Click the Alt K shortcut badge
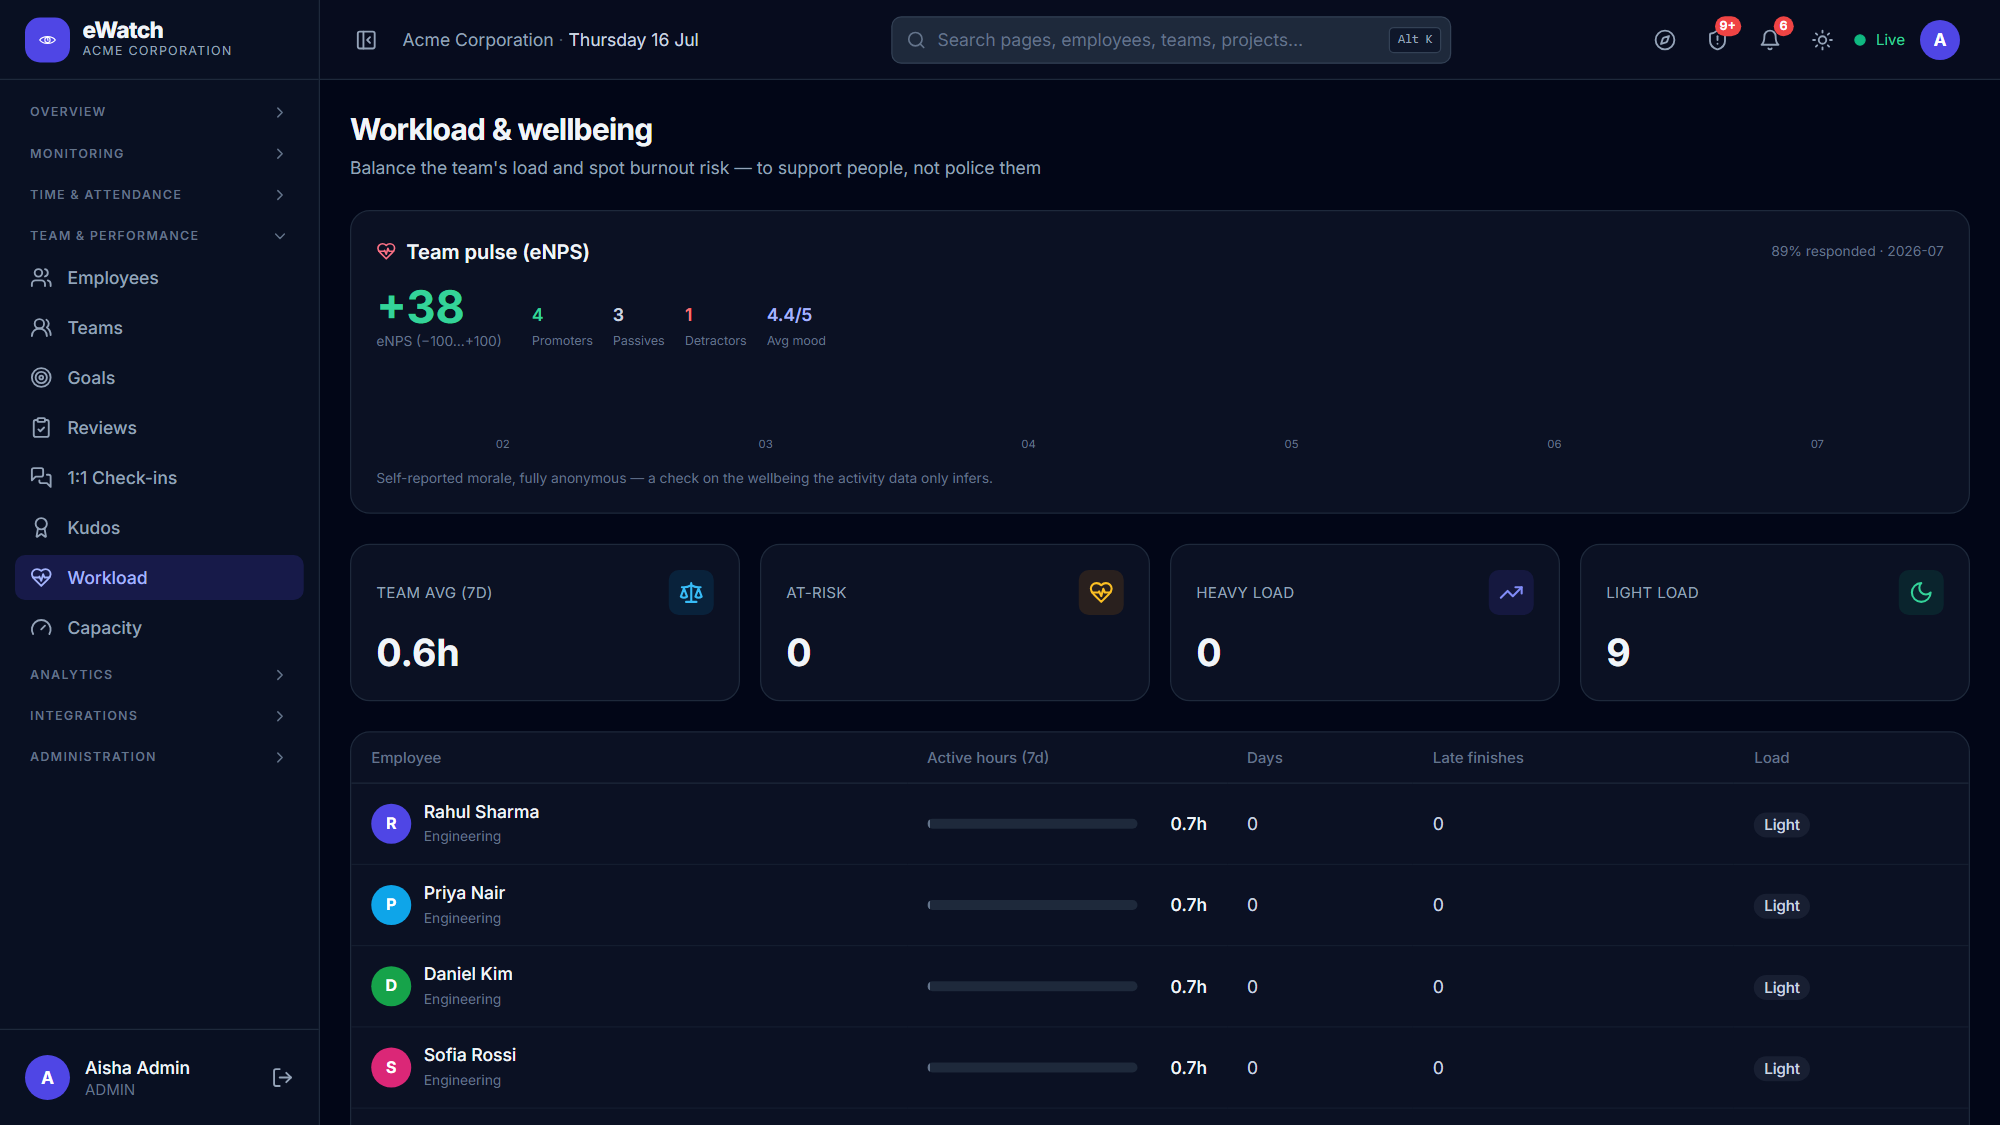Viewport: 2000px width, 1125px height. 1415,40
